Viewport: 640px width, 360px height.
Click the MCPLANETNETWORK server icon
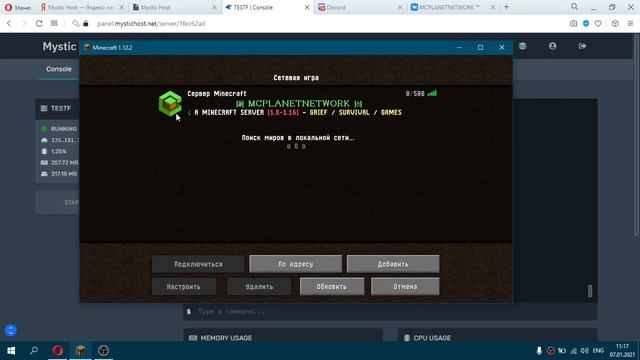[x=170, y=104]
